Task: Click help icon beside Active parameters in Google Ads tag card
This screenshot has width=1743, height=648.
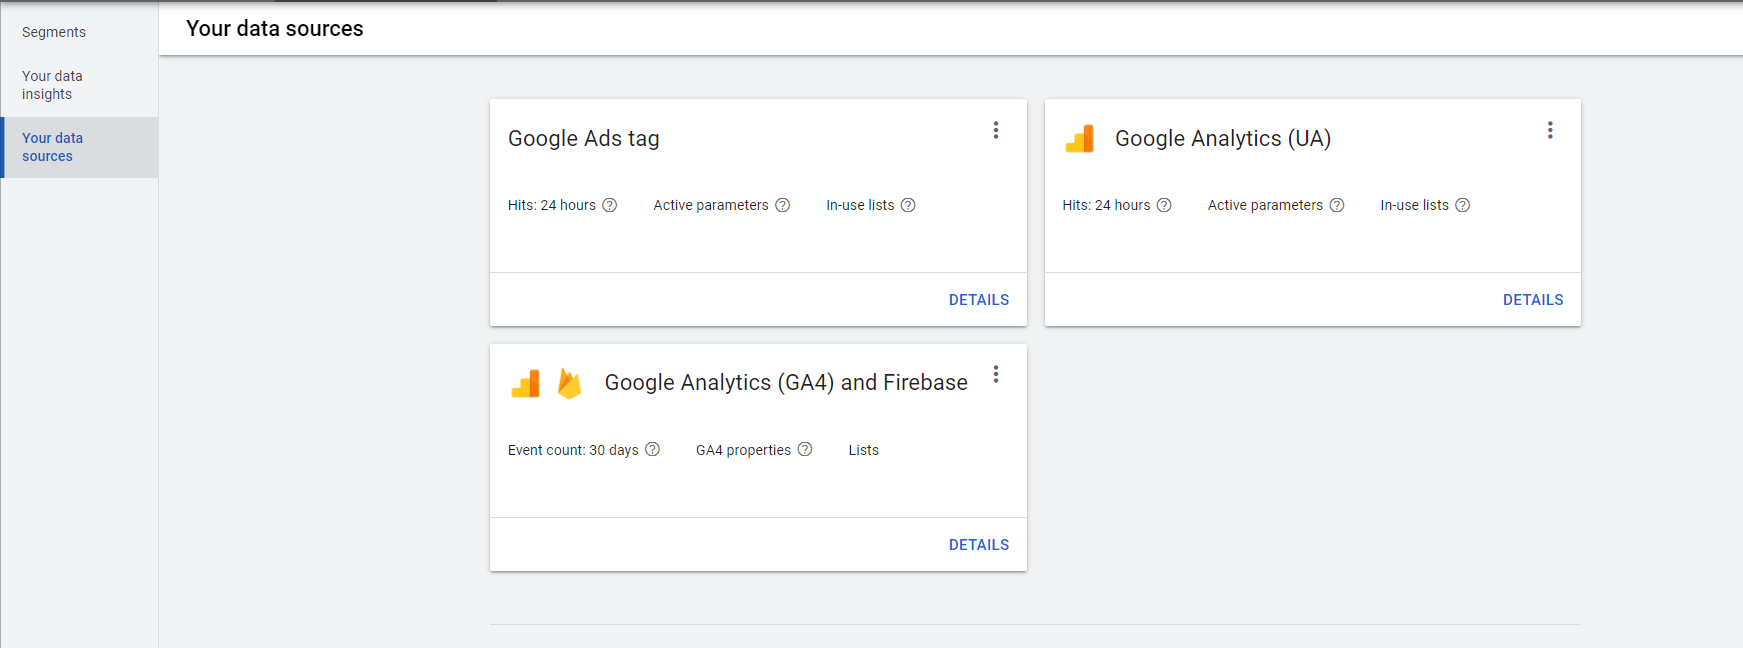Action: click(x=783, y=205)
